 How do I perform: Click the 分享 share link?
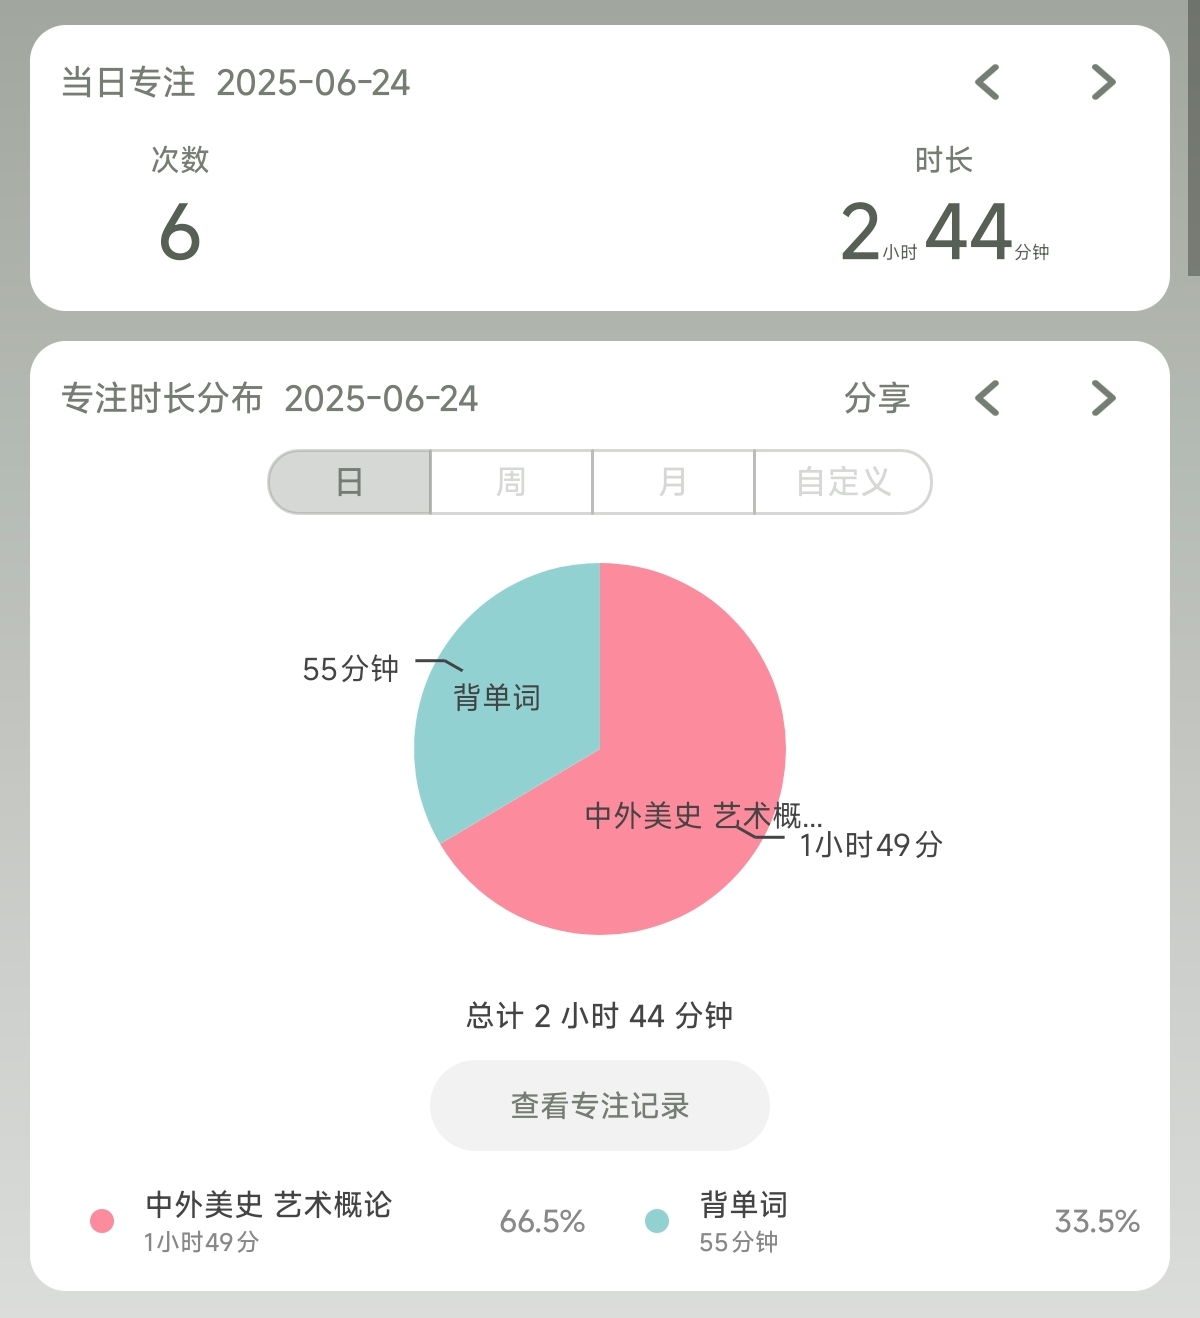(x=877, y=398)
